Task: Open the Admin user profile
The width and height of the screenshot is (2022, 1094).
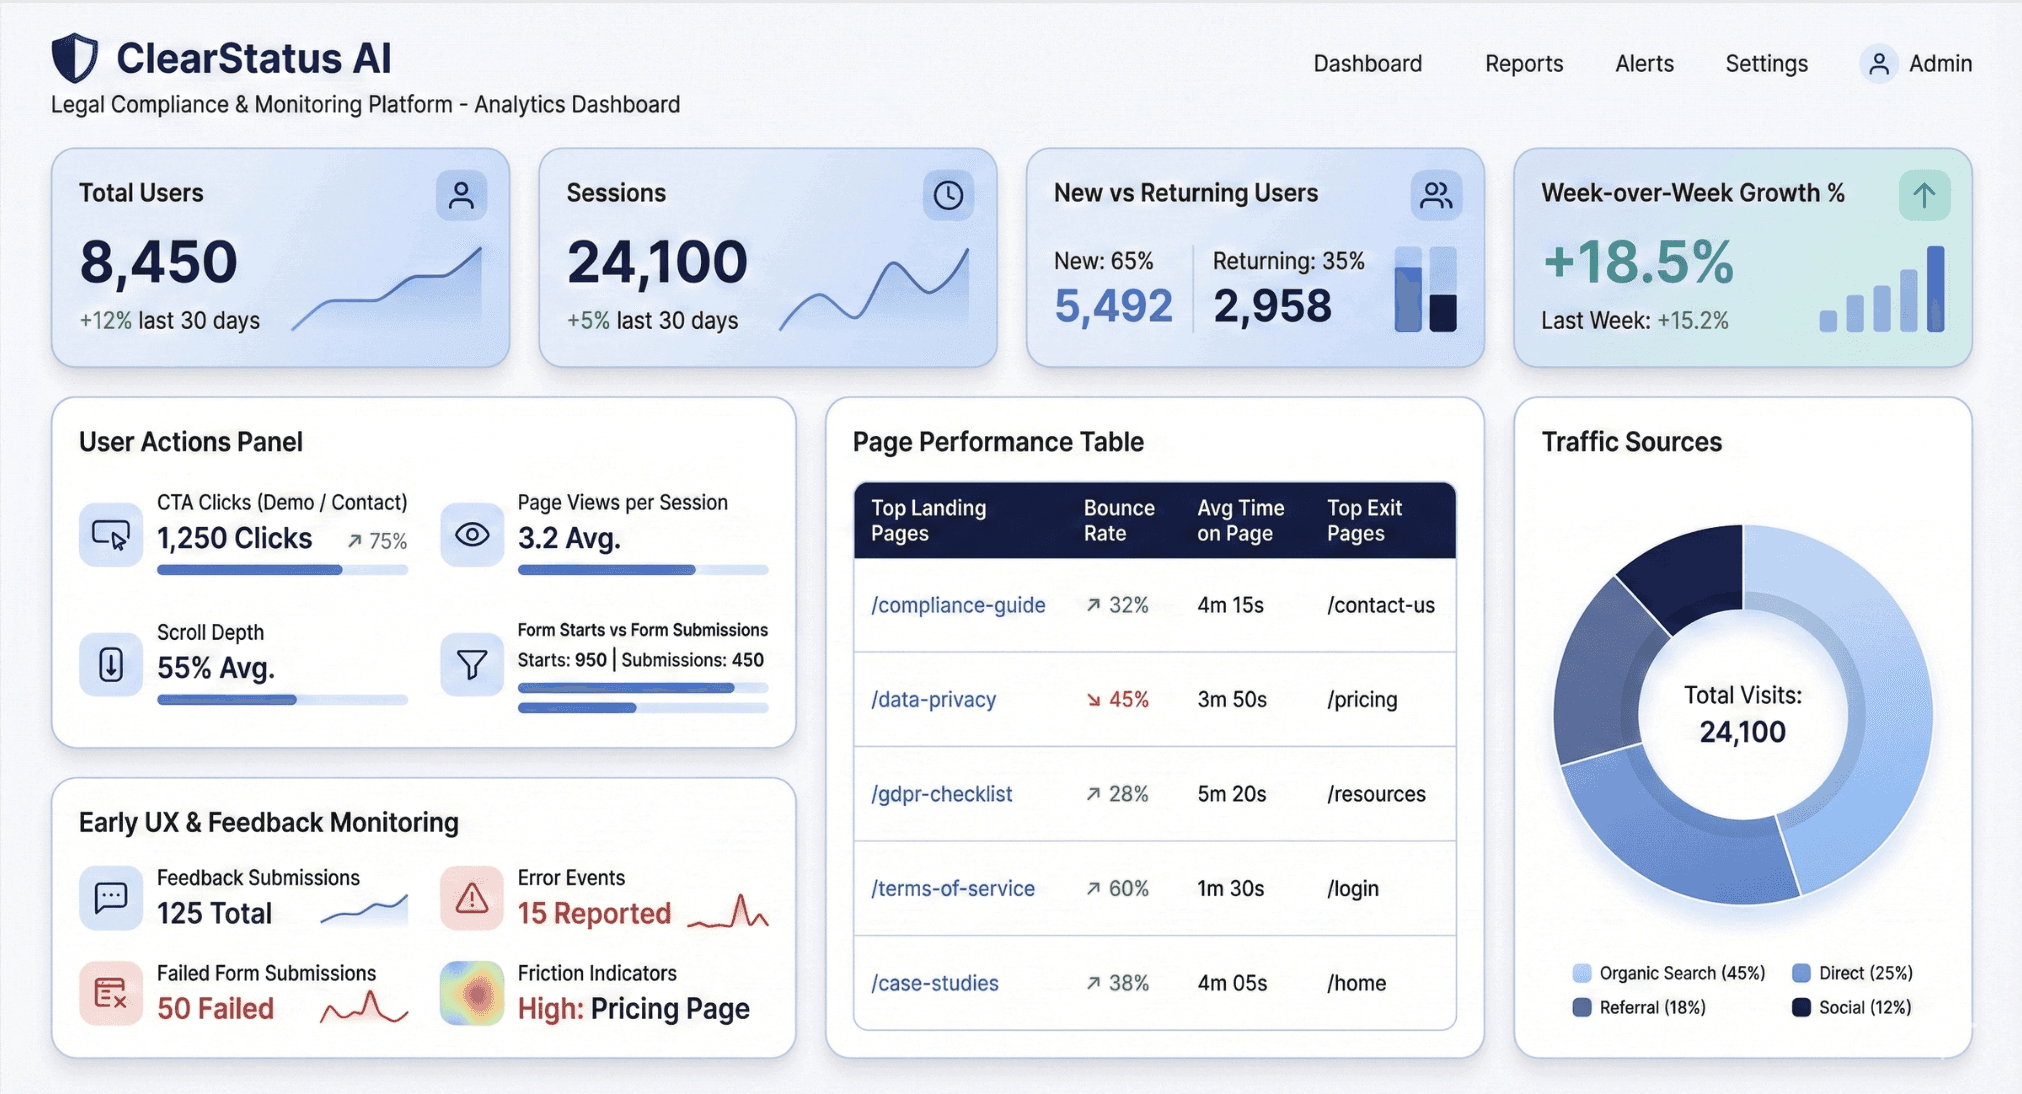Action: tap(1916, 64)
